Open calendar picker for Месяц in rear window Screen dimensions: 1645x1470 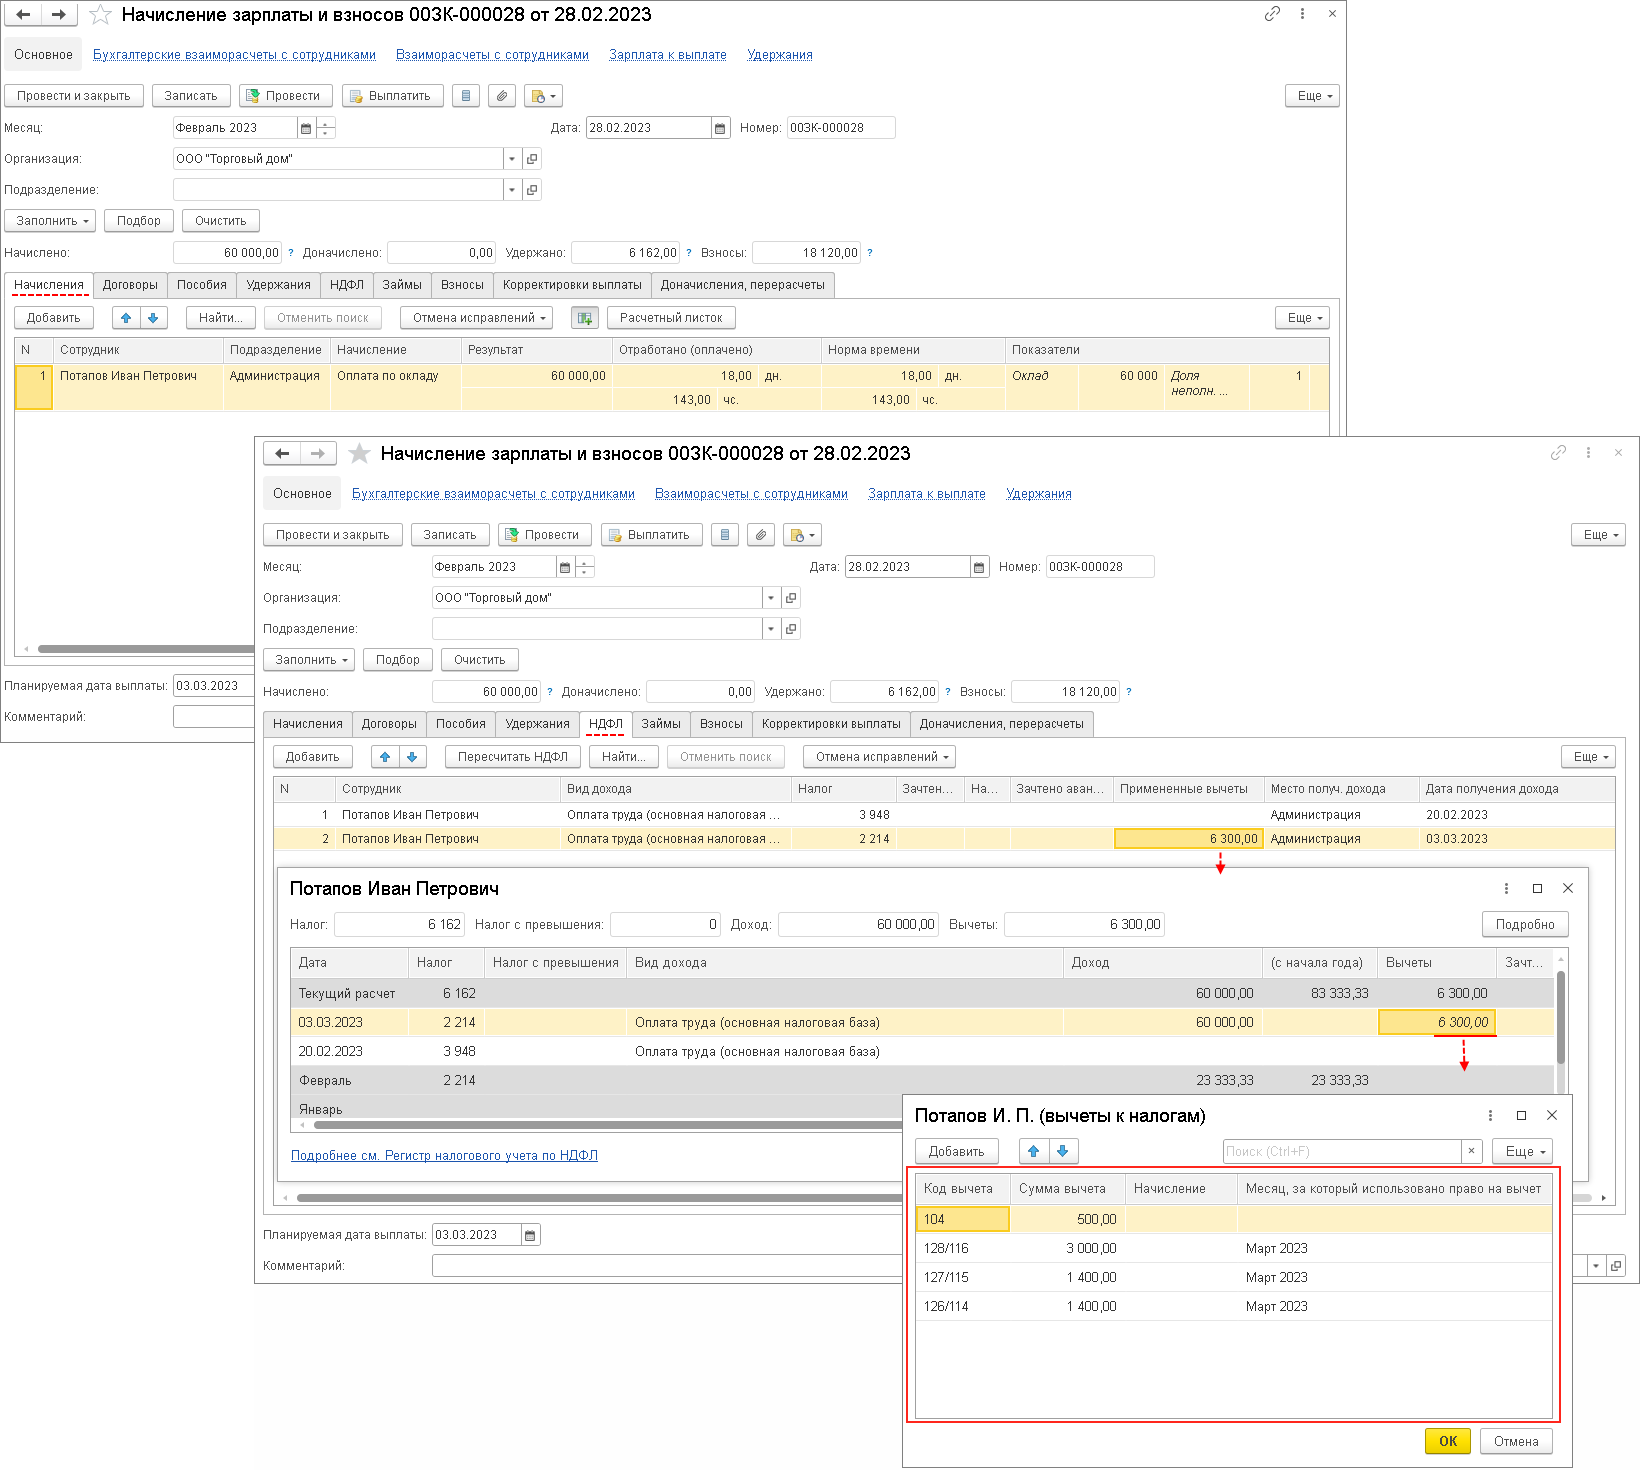(x=306, y=128)
